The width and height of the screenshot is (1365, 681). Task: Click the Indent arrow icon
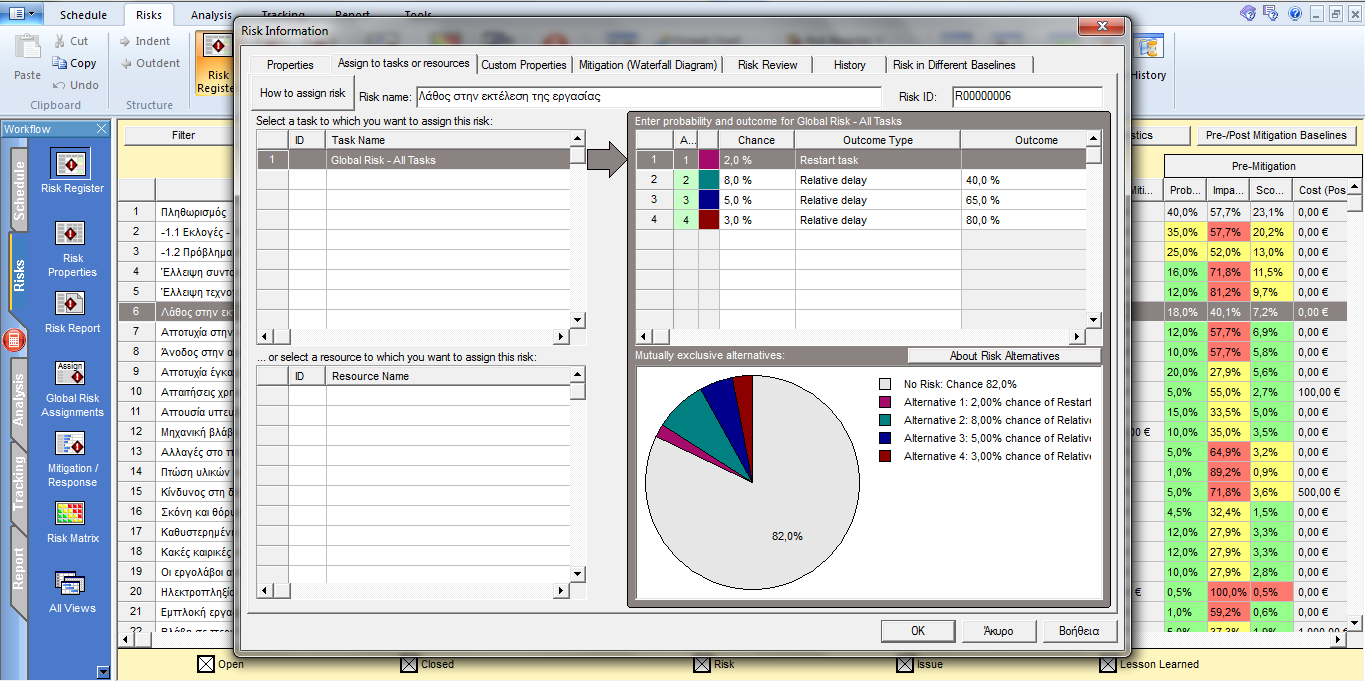[125, 41]
